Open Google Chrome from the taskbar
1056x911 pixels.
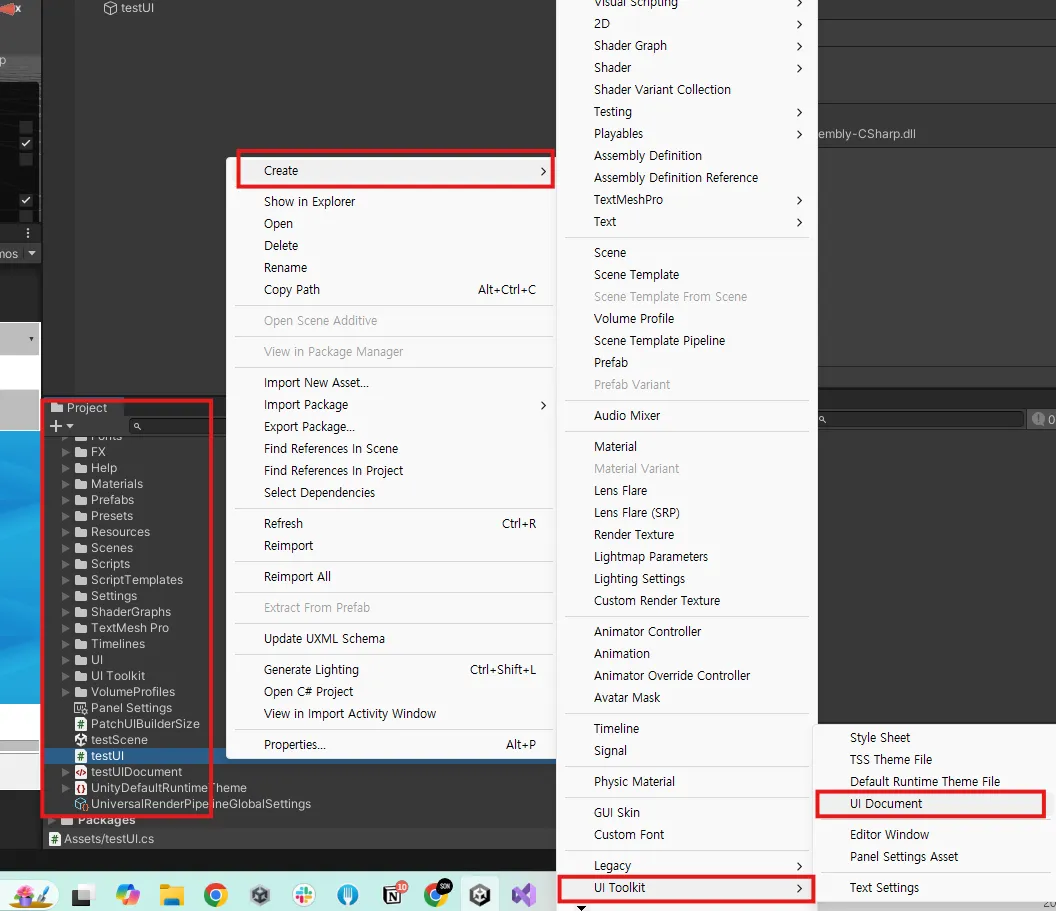(216, 895)
